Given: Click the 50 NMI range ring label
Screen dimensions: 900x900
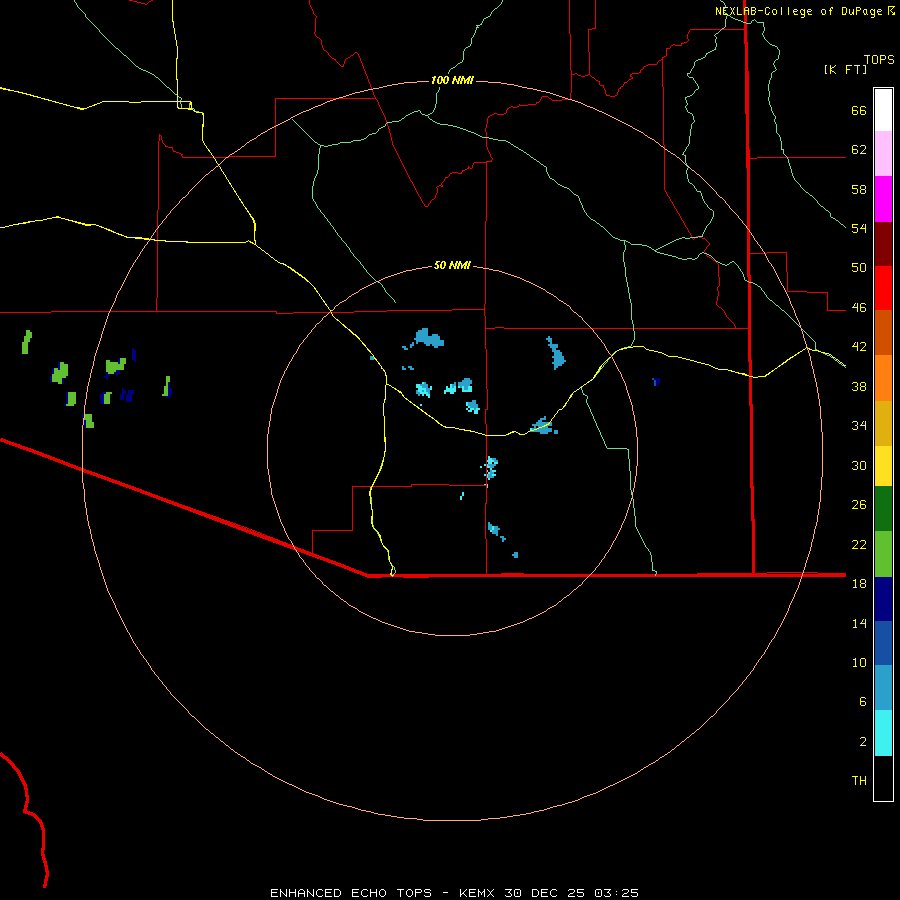Looking at the screenshot, I should click(x=452, y=265).
